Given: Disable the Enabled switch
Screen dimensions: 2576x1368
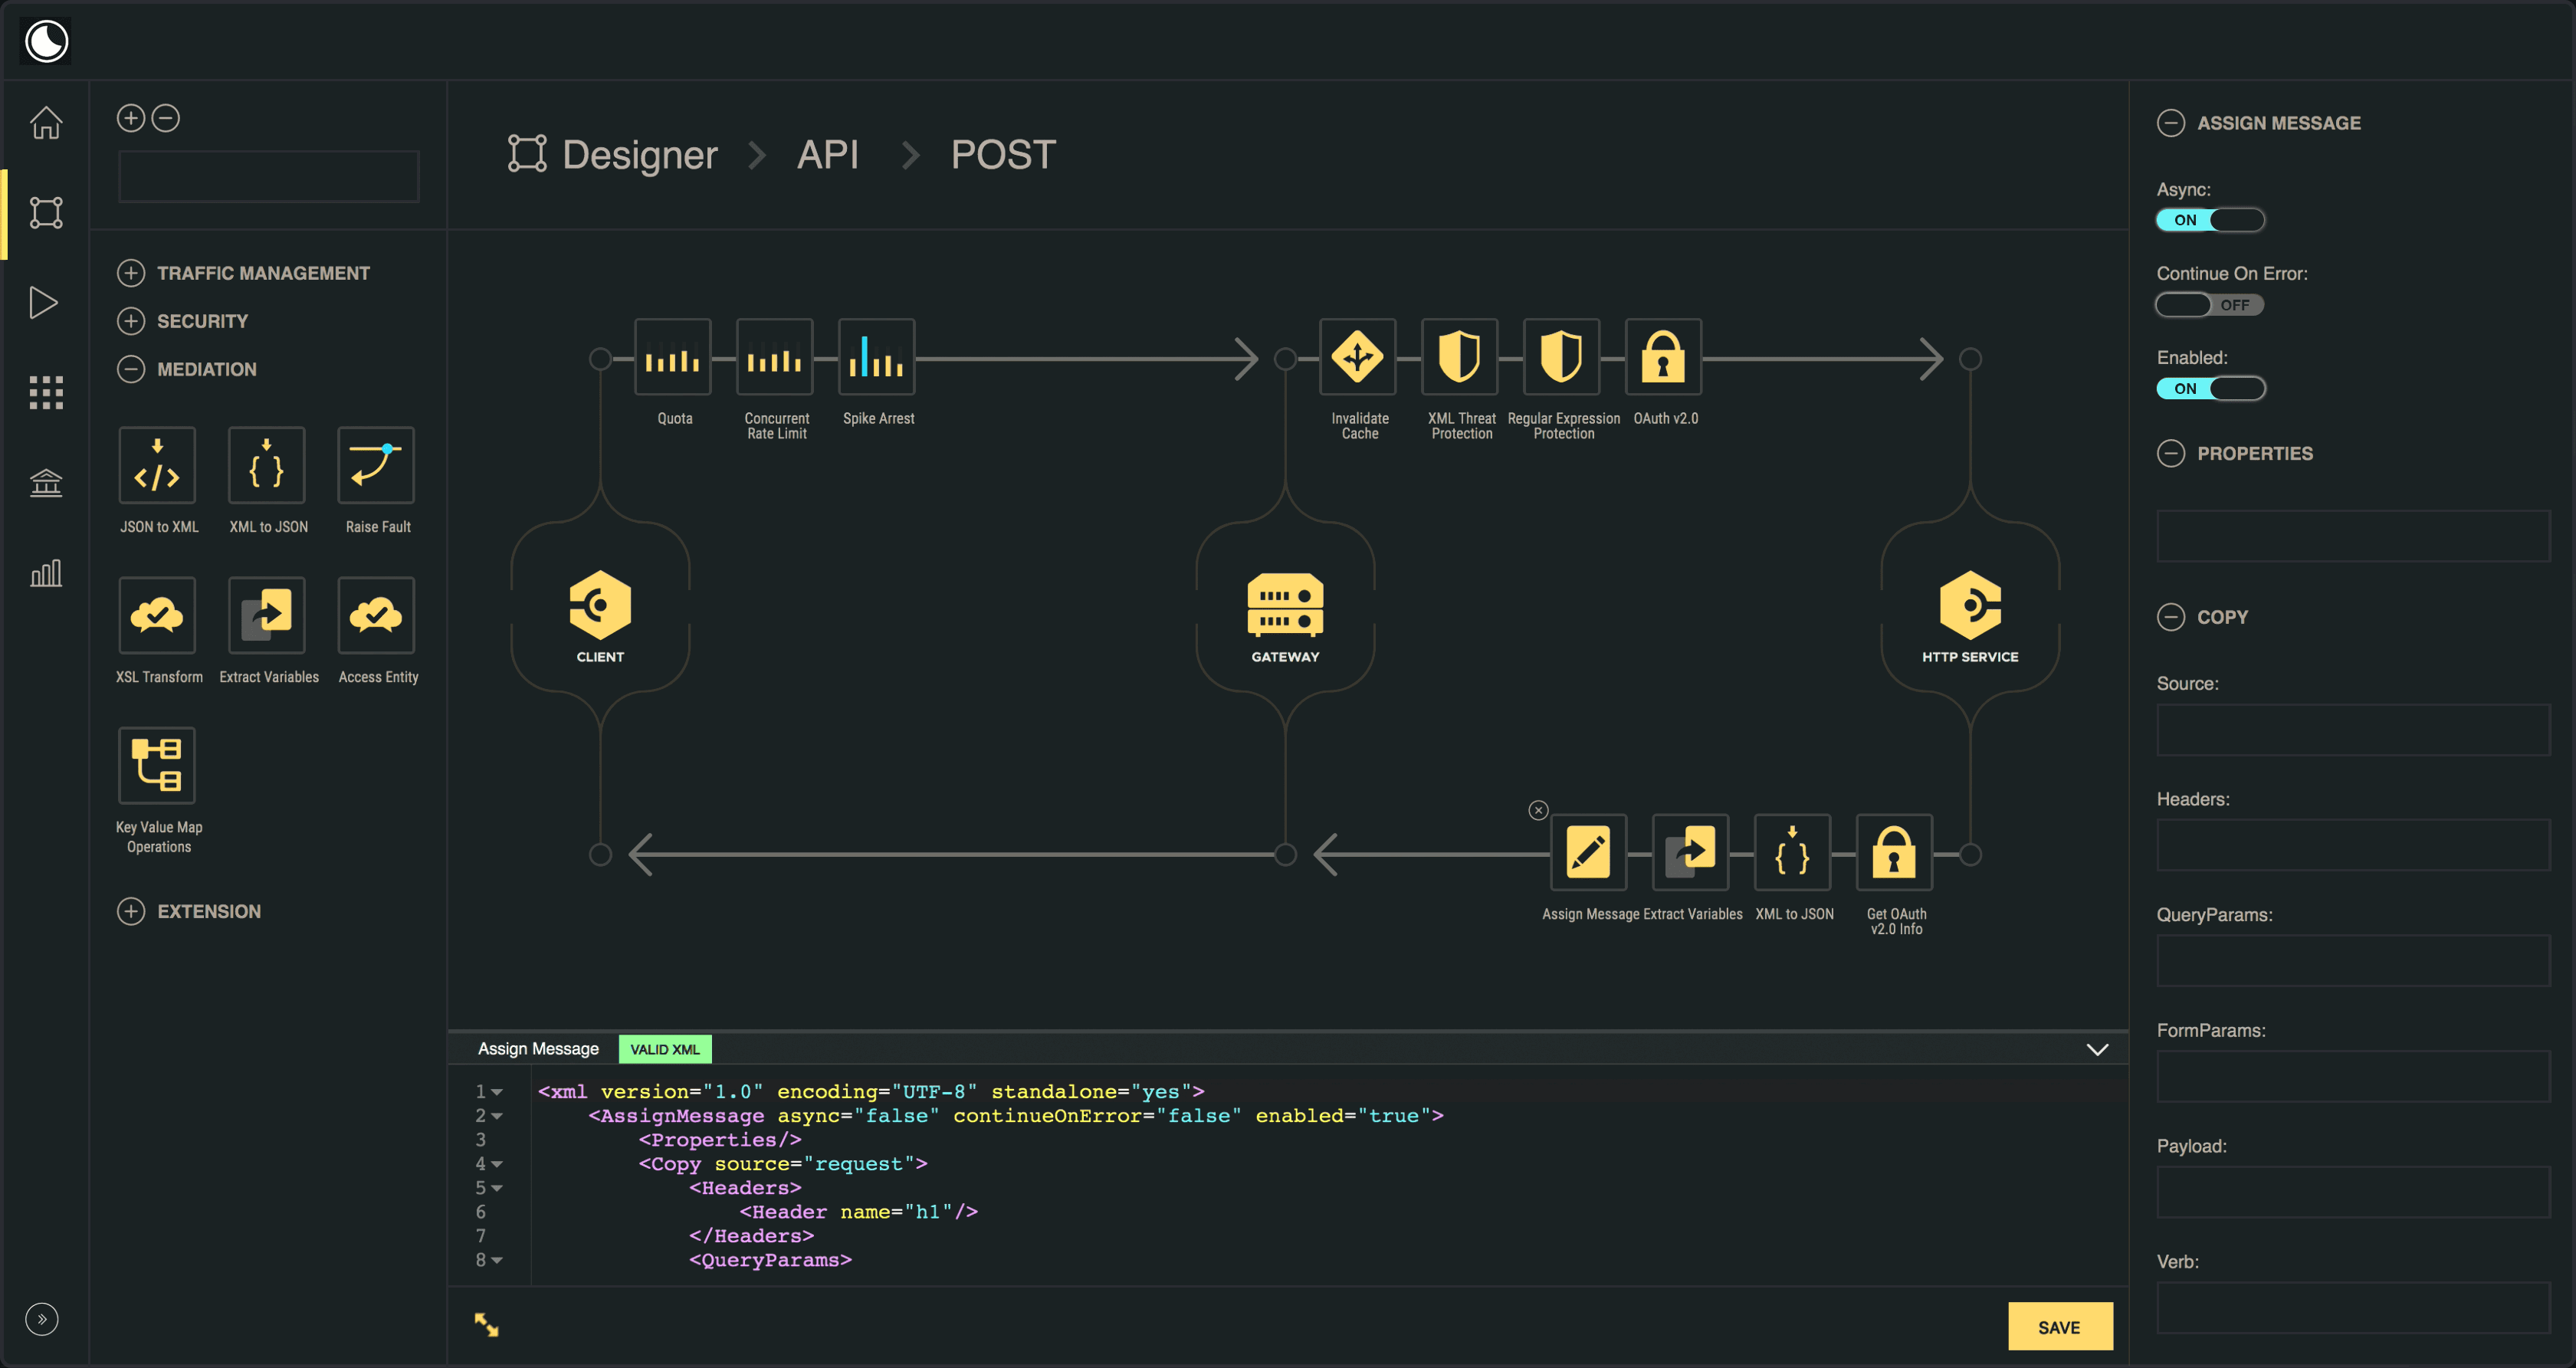Looking at the screenshot, I should point(2210,388).
